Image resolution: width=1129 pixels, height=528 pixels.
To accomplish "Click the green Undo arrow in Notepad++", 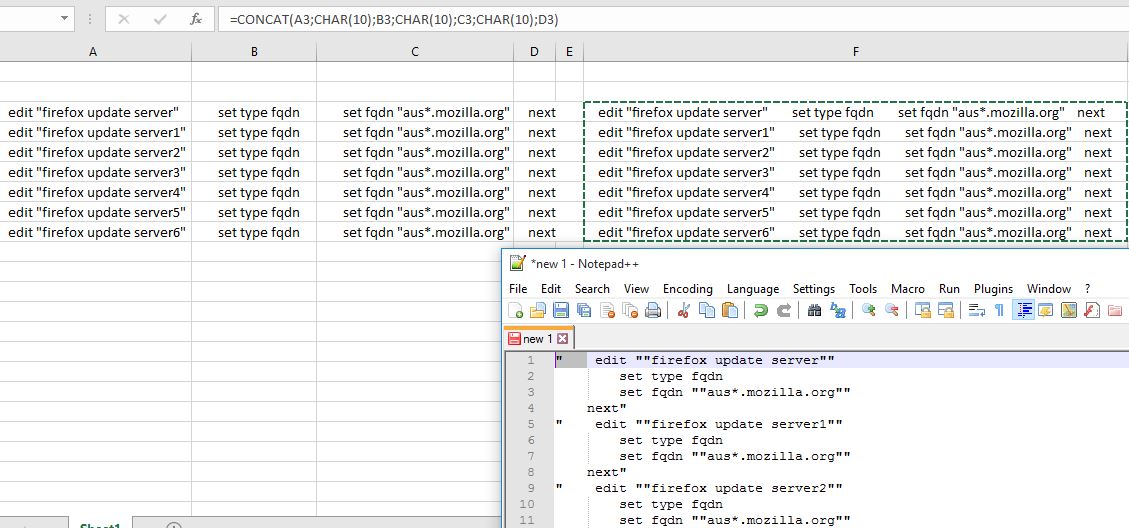I will coord(760,310).
